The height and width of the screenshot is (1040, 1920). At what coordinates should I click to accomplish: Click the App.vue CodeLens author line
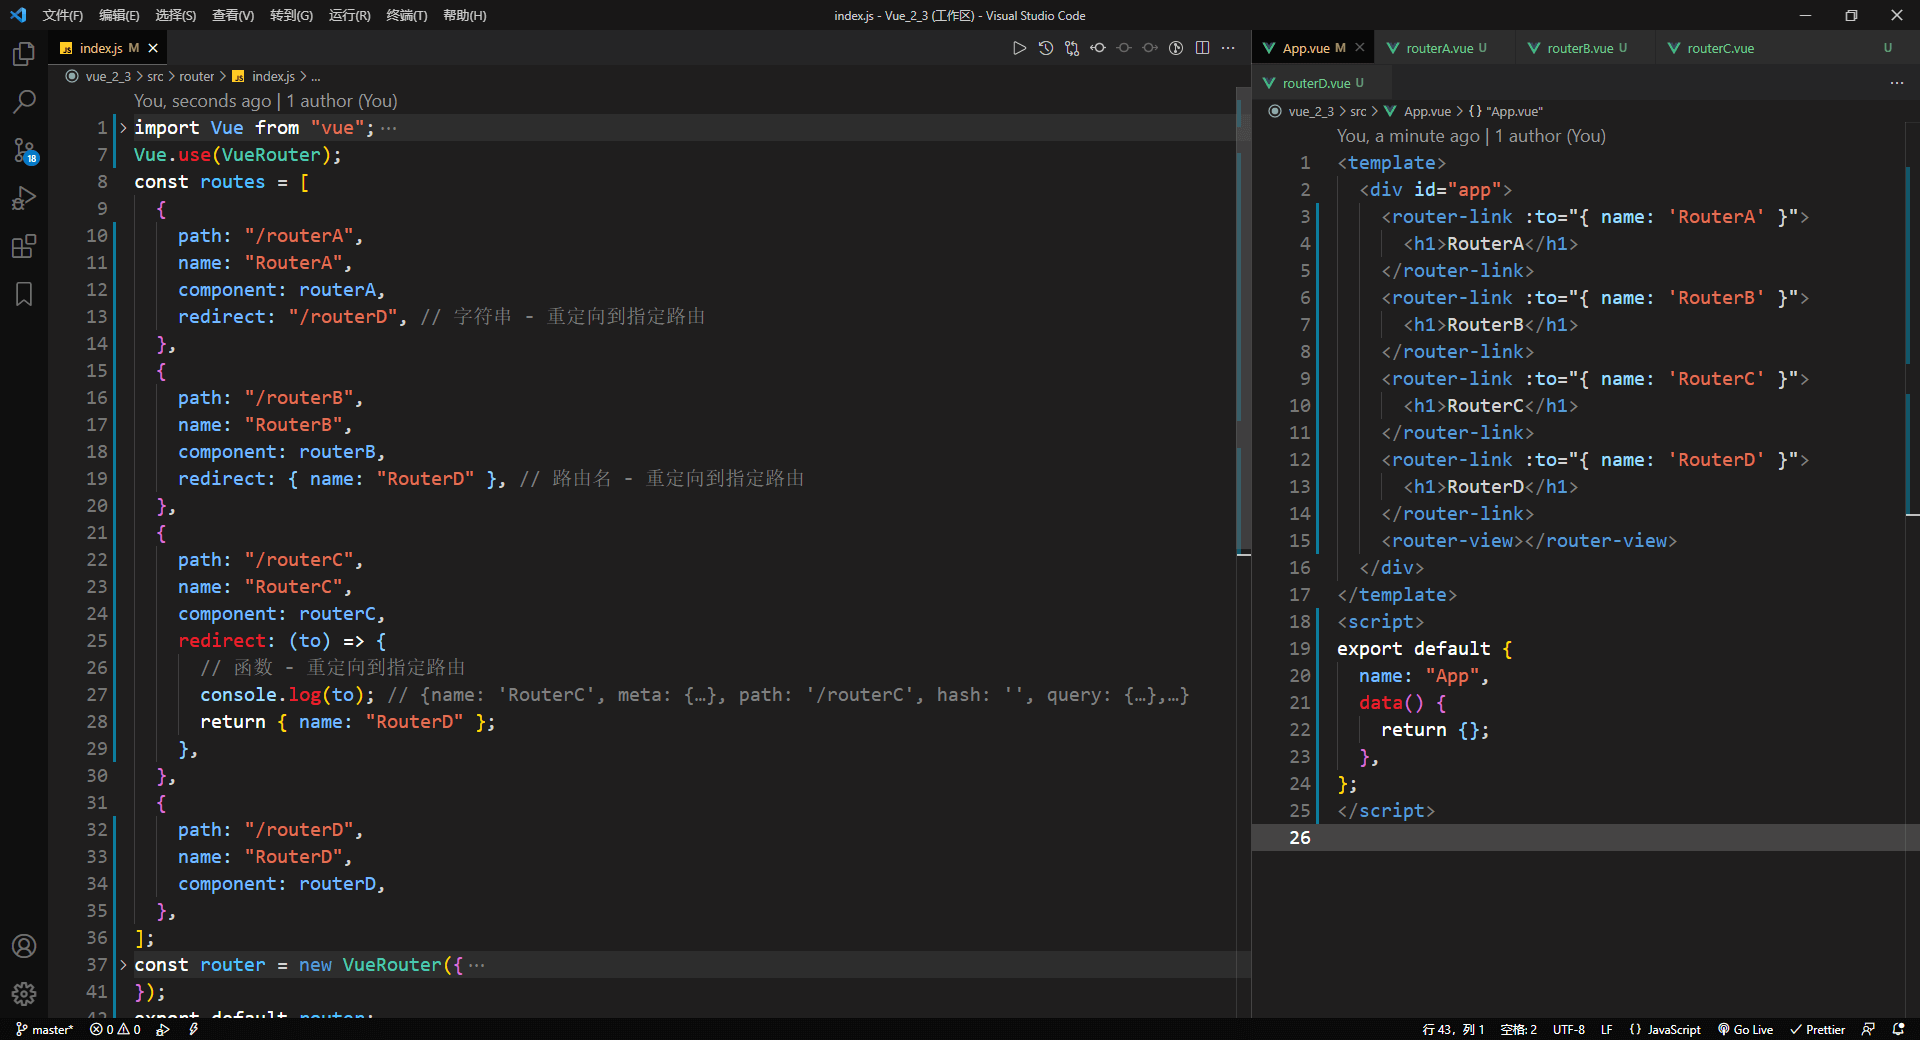[x=1471, y=136]
